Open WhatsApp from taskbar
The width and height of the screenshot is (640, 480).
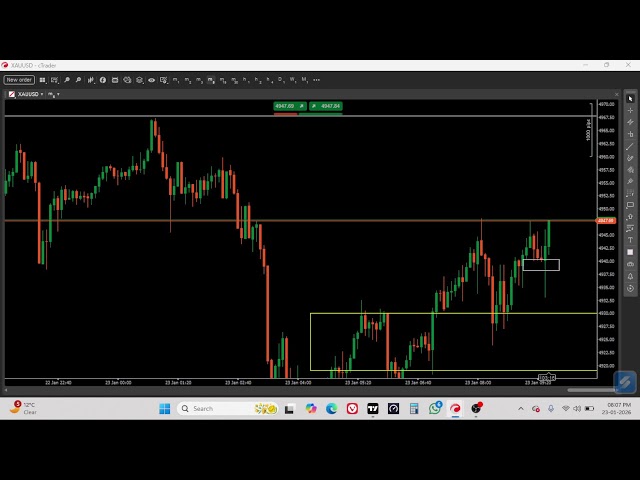tap(435, 409)
